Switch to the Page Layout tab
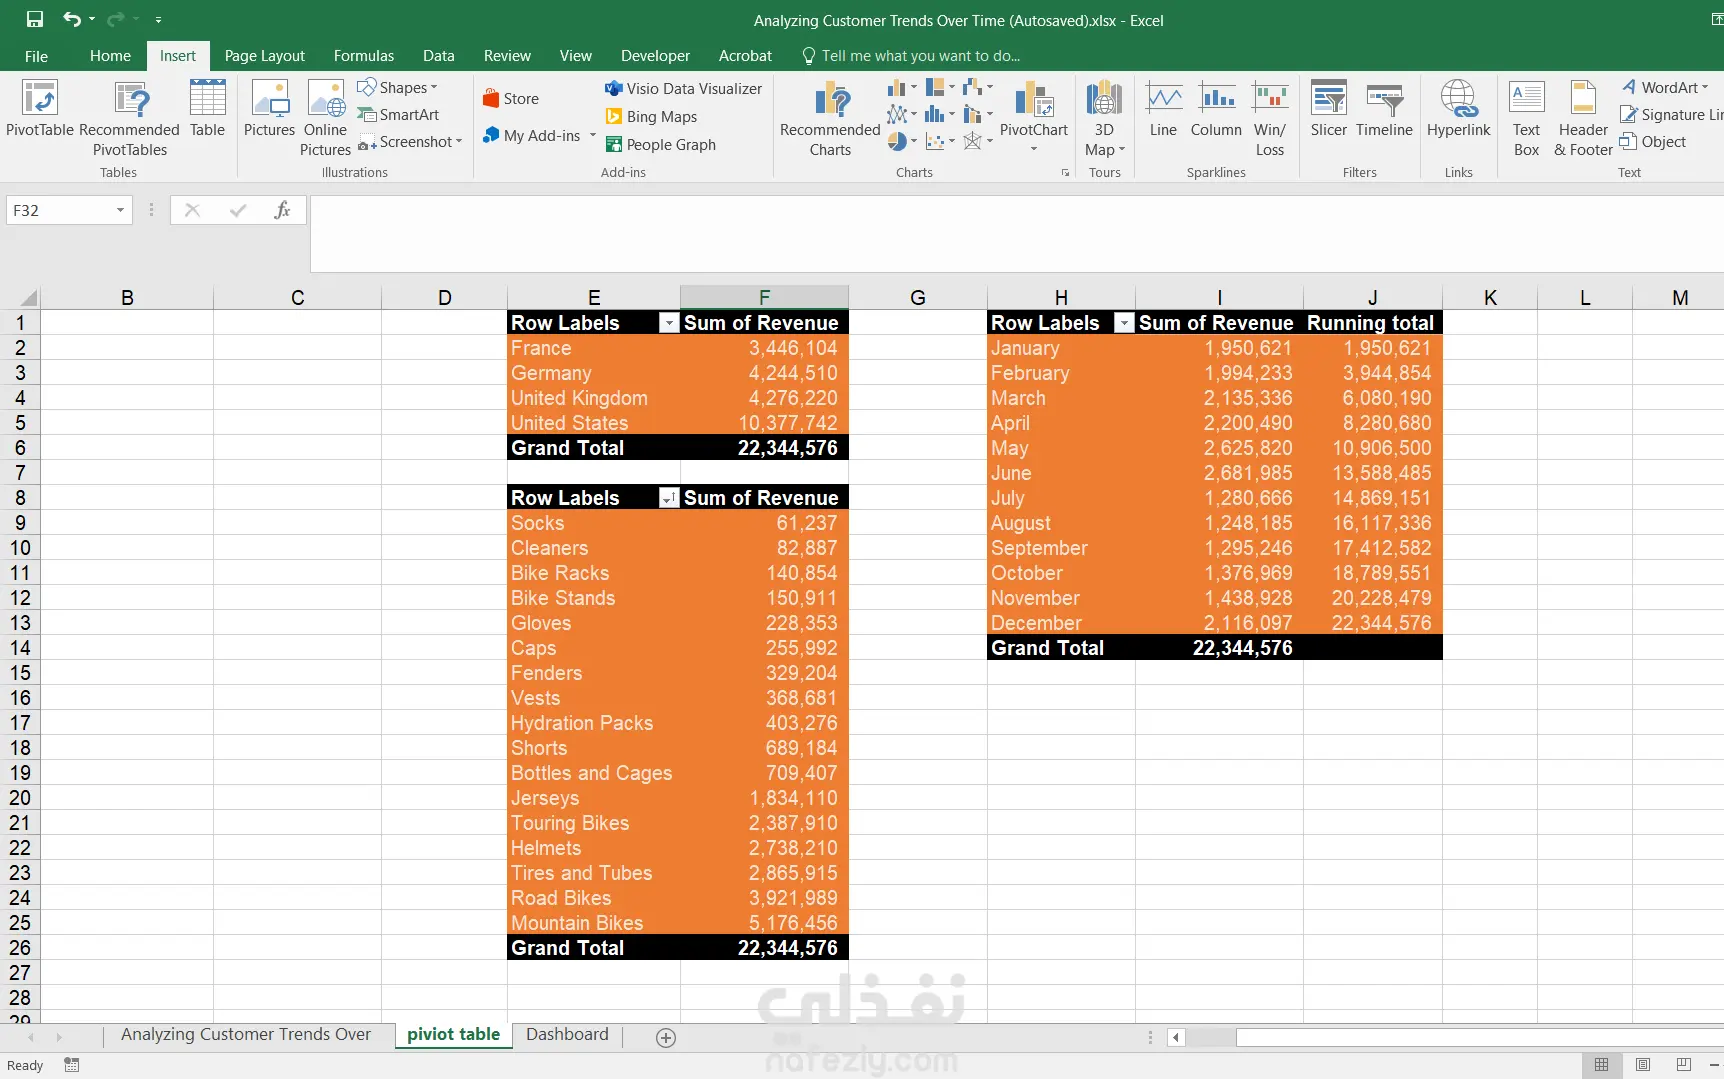Viewport: 1724px width, 1079px height. 265,56
